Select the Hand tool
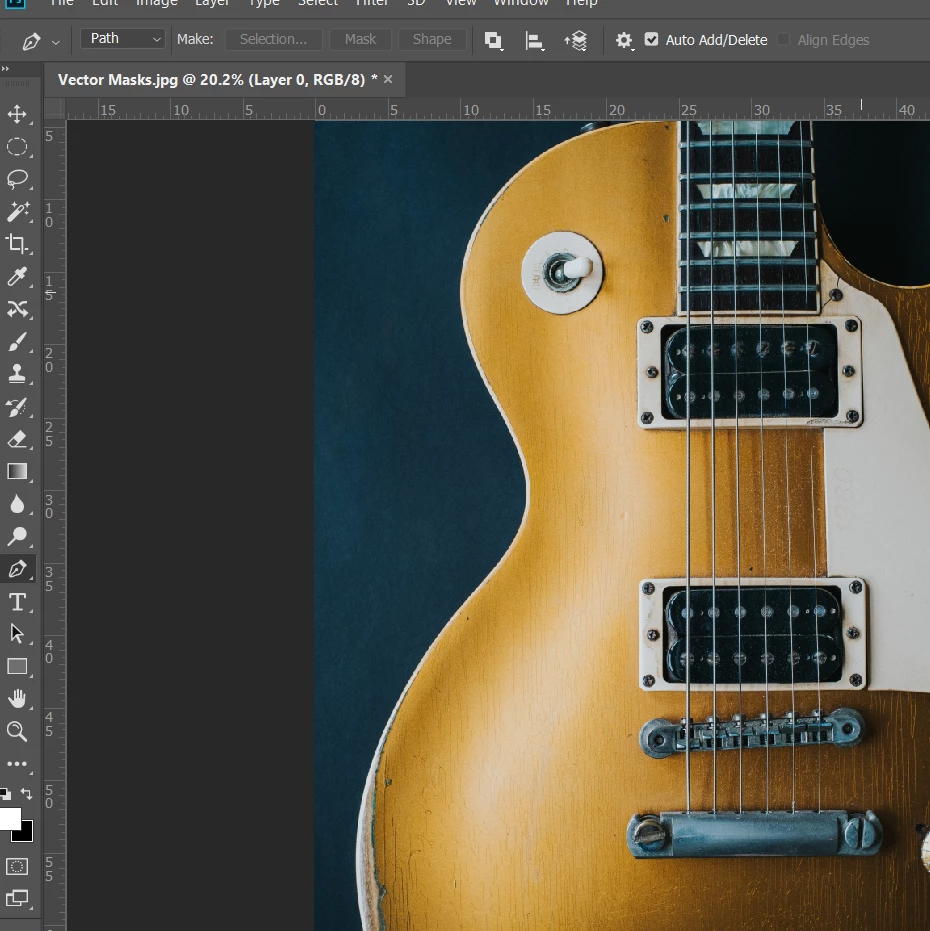This screenshot has height=931, width=930. tap(17, 699)
